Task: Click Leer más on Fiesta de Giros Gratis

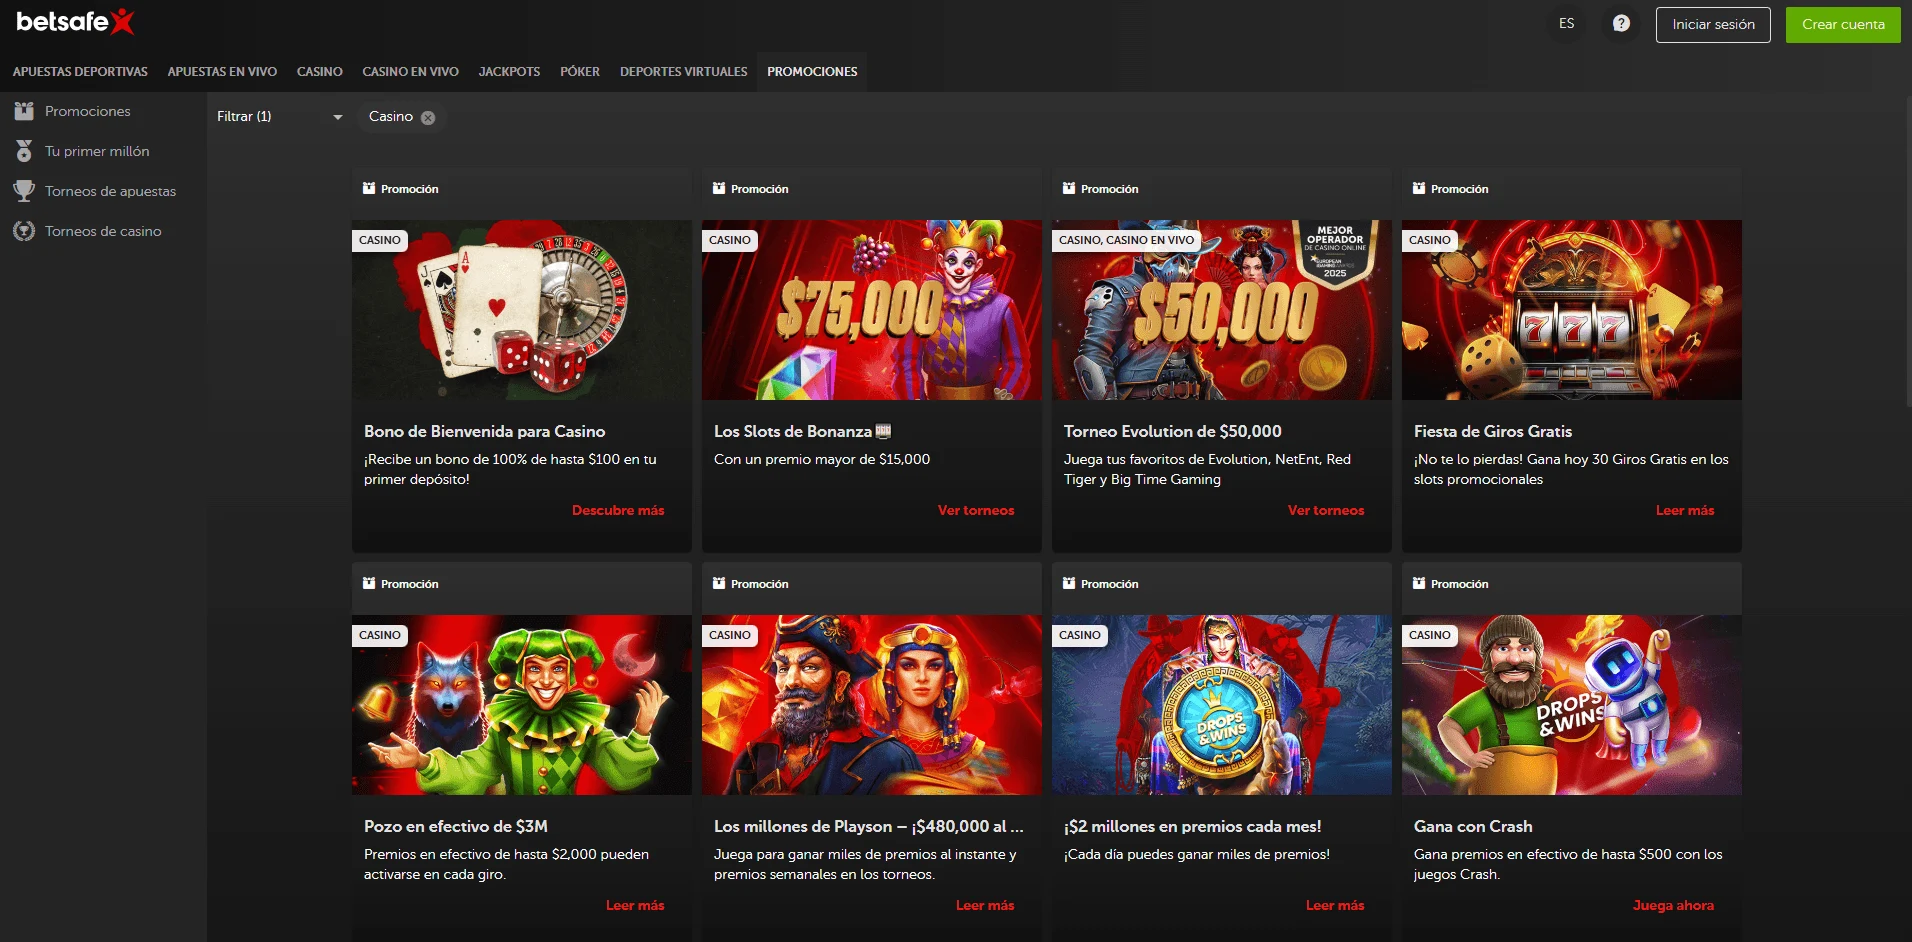Action: click(x=1685, y=510)
